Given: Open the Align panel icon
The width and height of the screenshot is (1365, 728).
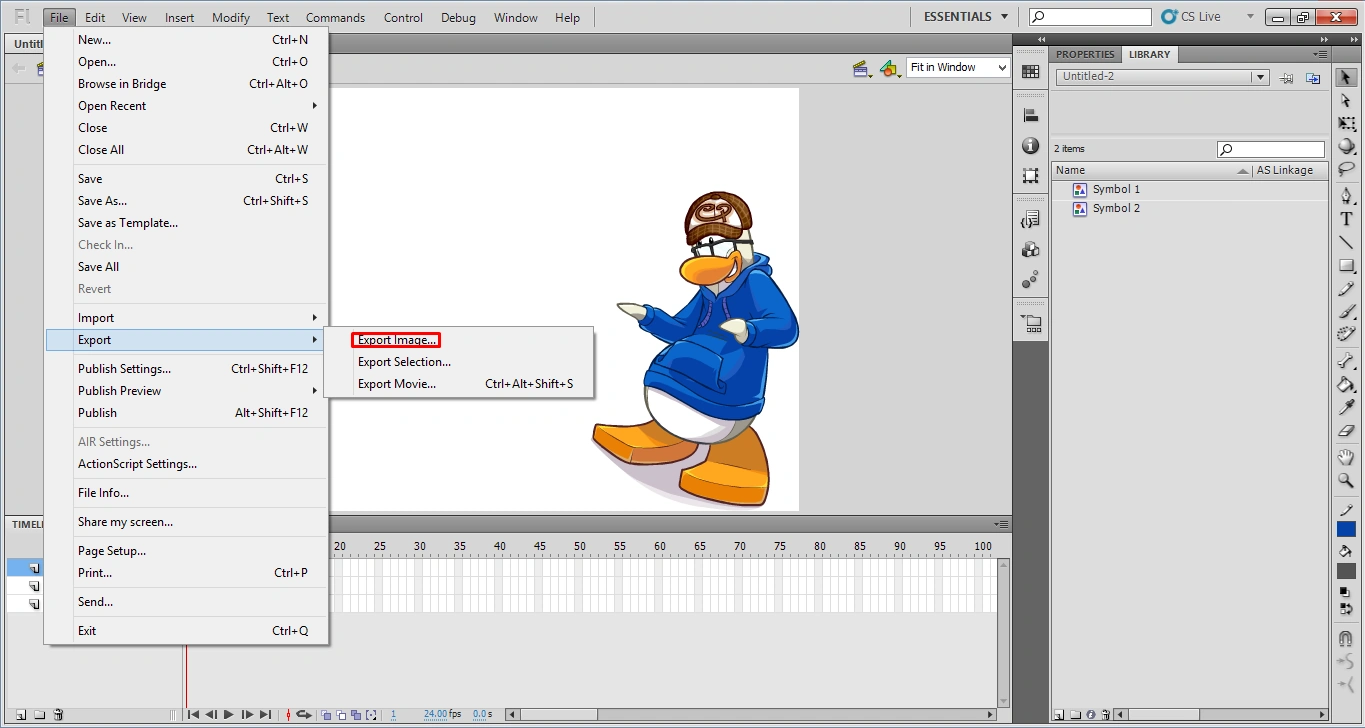Looking at the screenshot, I should coord(1030,116).
